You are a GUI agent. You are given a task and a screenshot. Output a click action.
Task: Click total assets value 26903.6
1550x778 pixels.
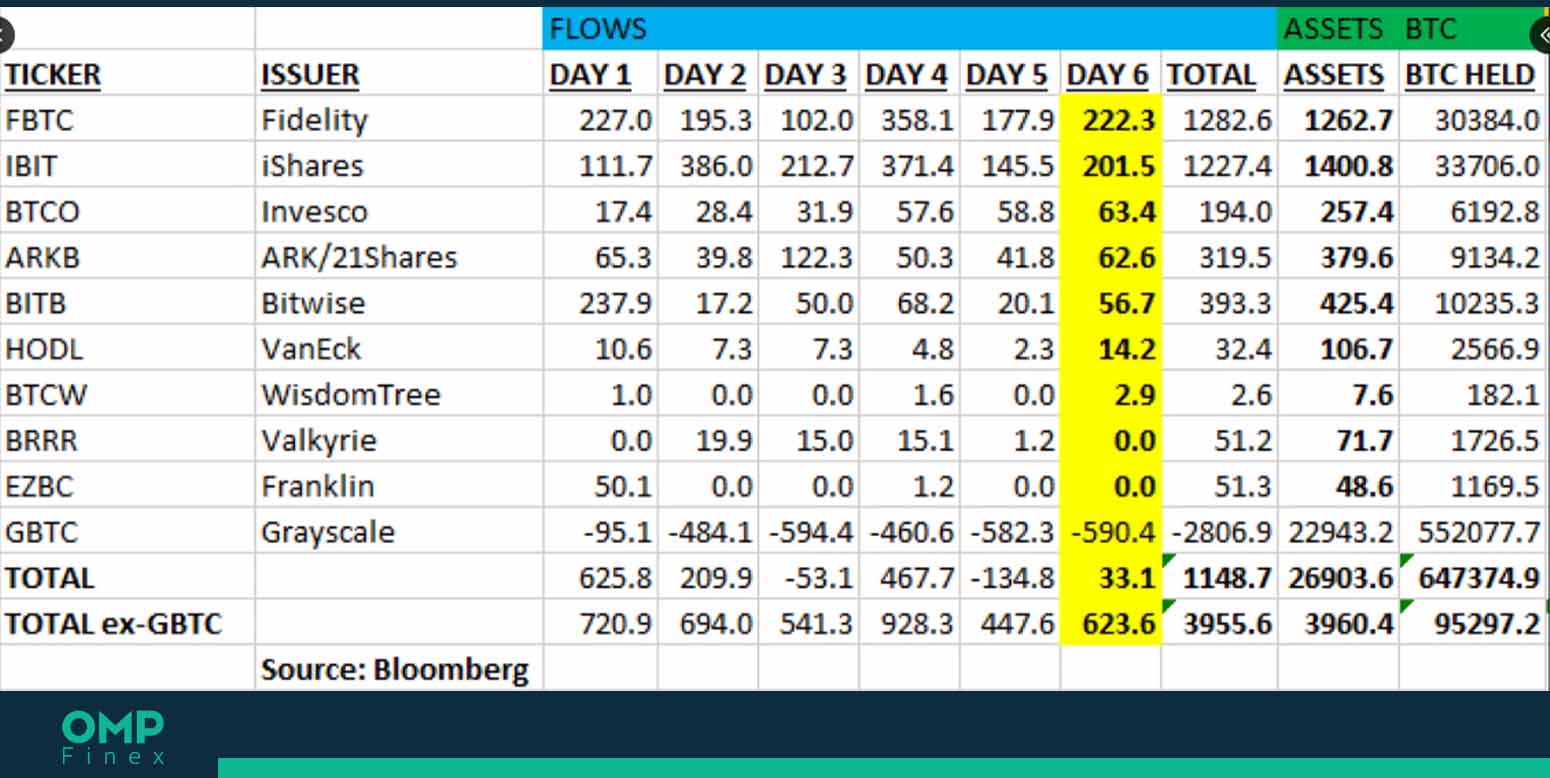[x=1339, y=578]
